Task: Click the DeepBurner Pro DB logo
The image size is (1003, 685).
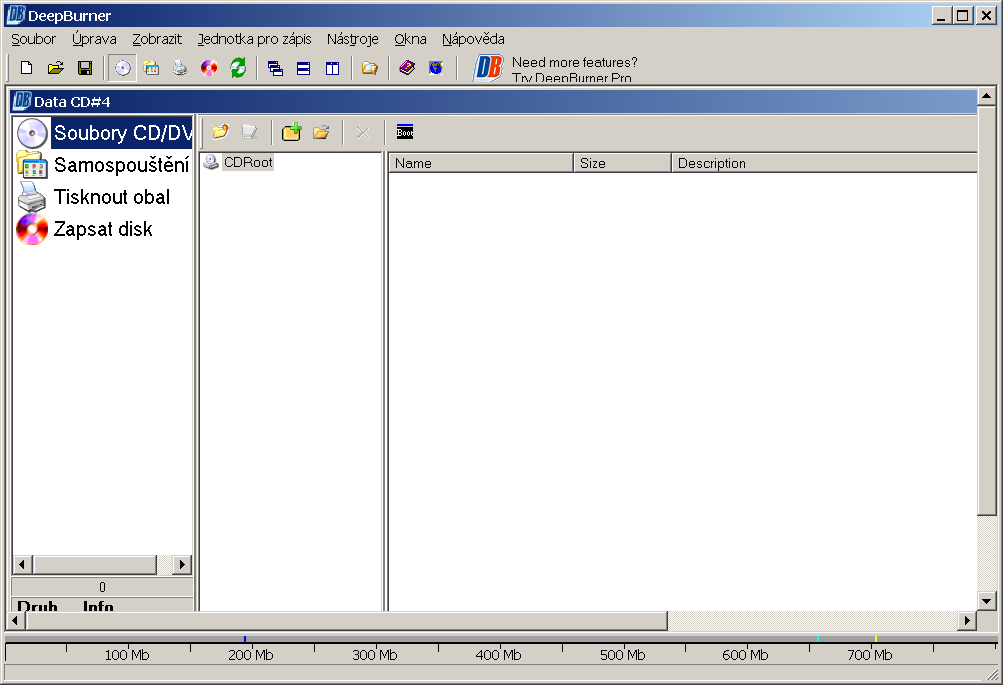Action: coord(488,68)
